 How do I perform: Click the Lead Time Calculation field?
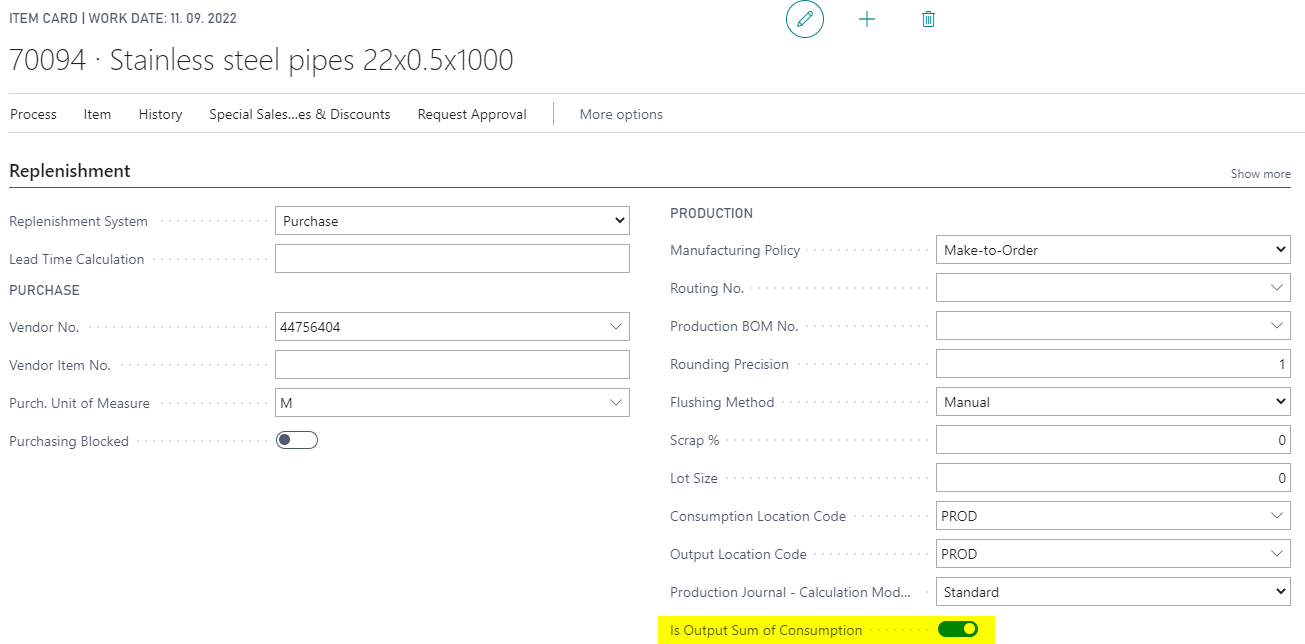point(452,259)
